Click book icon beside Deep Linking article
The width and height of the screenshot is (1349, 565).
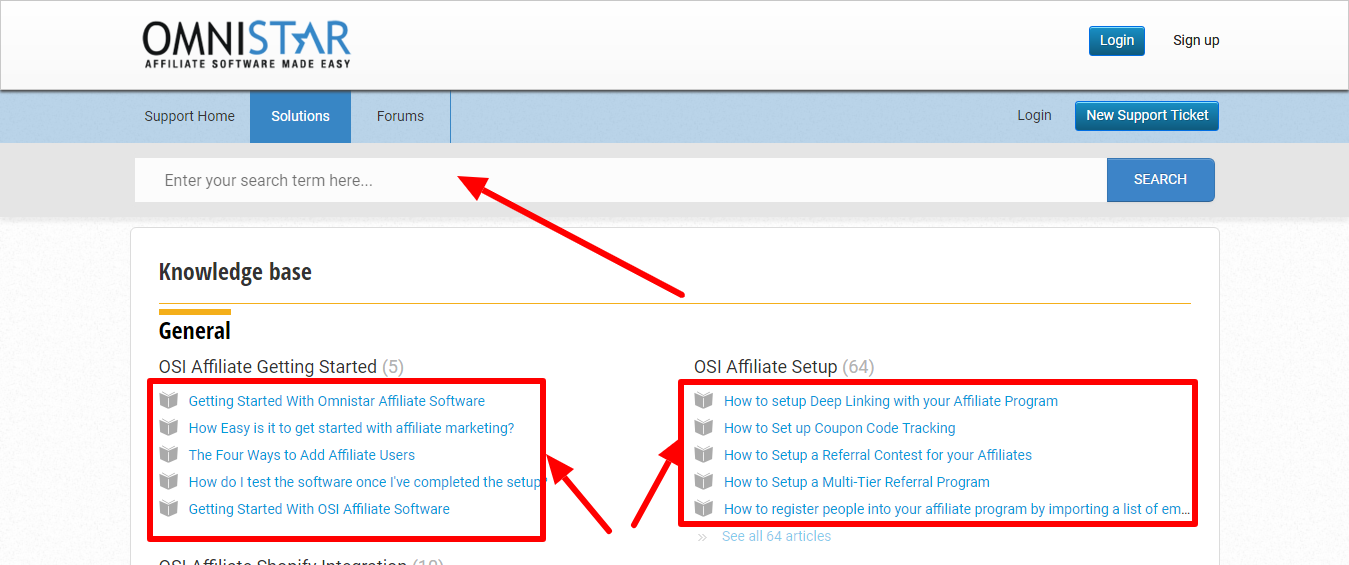(x=704, y=400)
